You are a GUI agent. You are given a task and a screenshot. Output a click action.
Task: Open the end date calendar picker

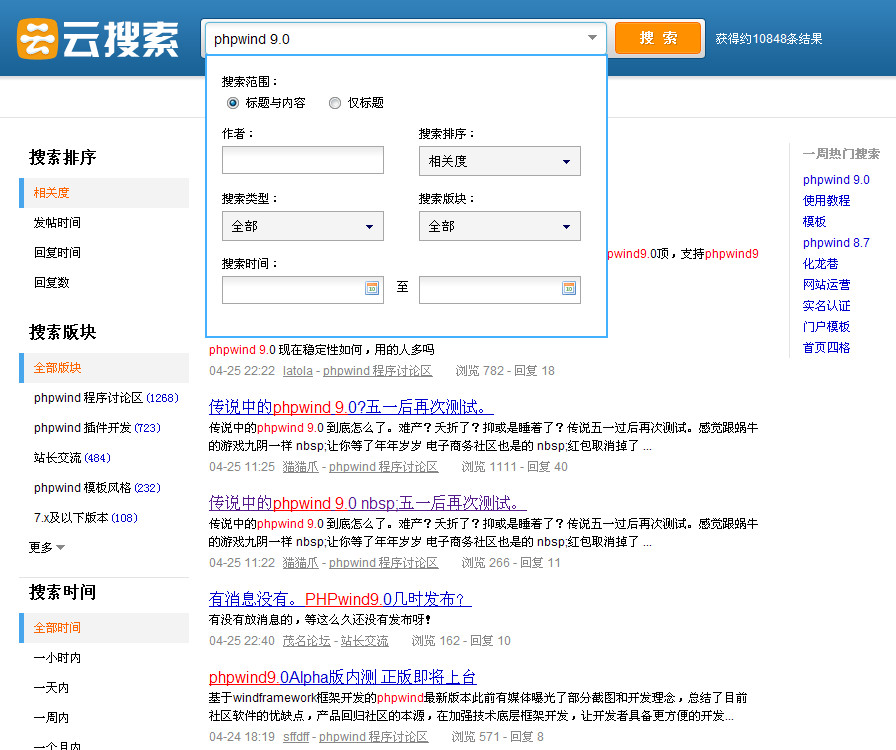(569, 288)
